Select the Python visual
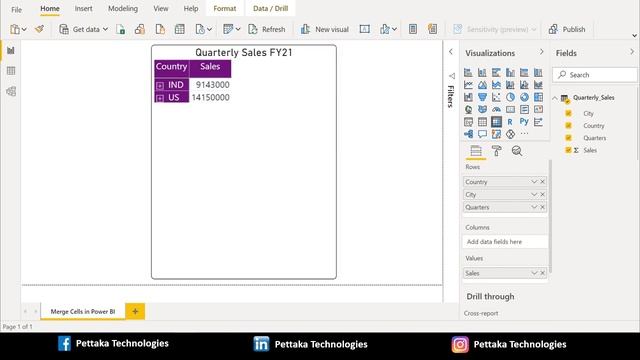 coord(524,122)
